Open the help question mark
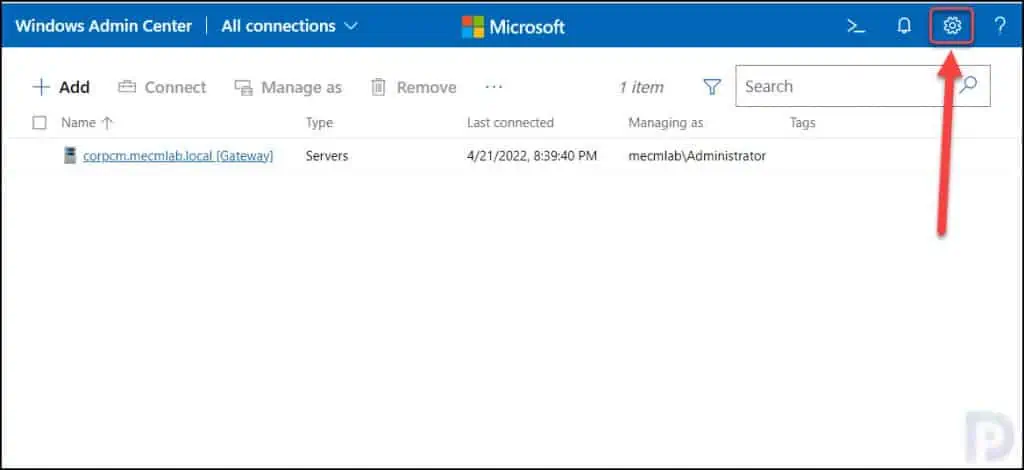Screen dimensions: 1024x470 click(1000, 26)
